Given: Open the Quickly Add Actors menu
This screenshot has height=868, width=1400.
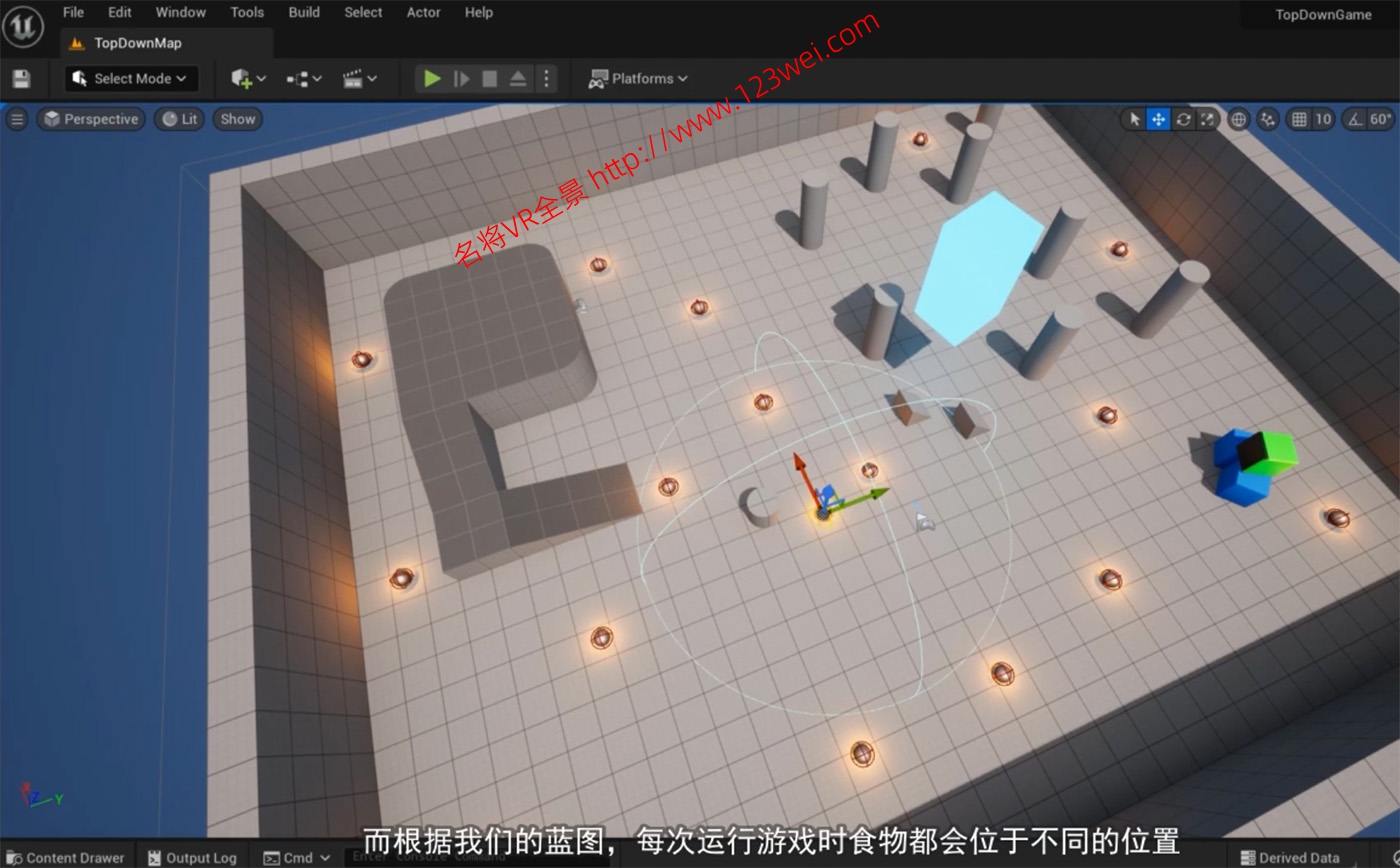Looking at the screenshot, I should coord(243,78).
